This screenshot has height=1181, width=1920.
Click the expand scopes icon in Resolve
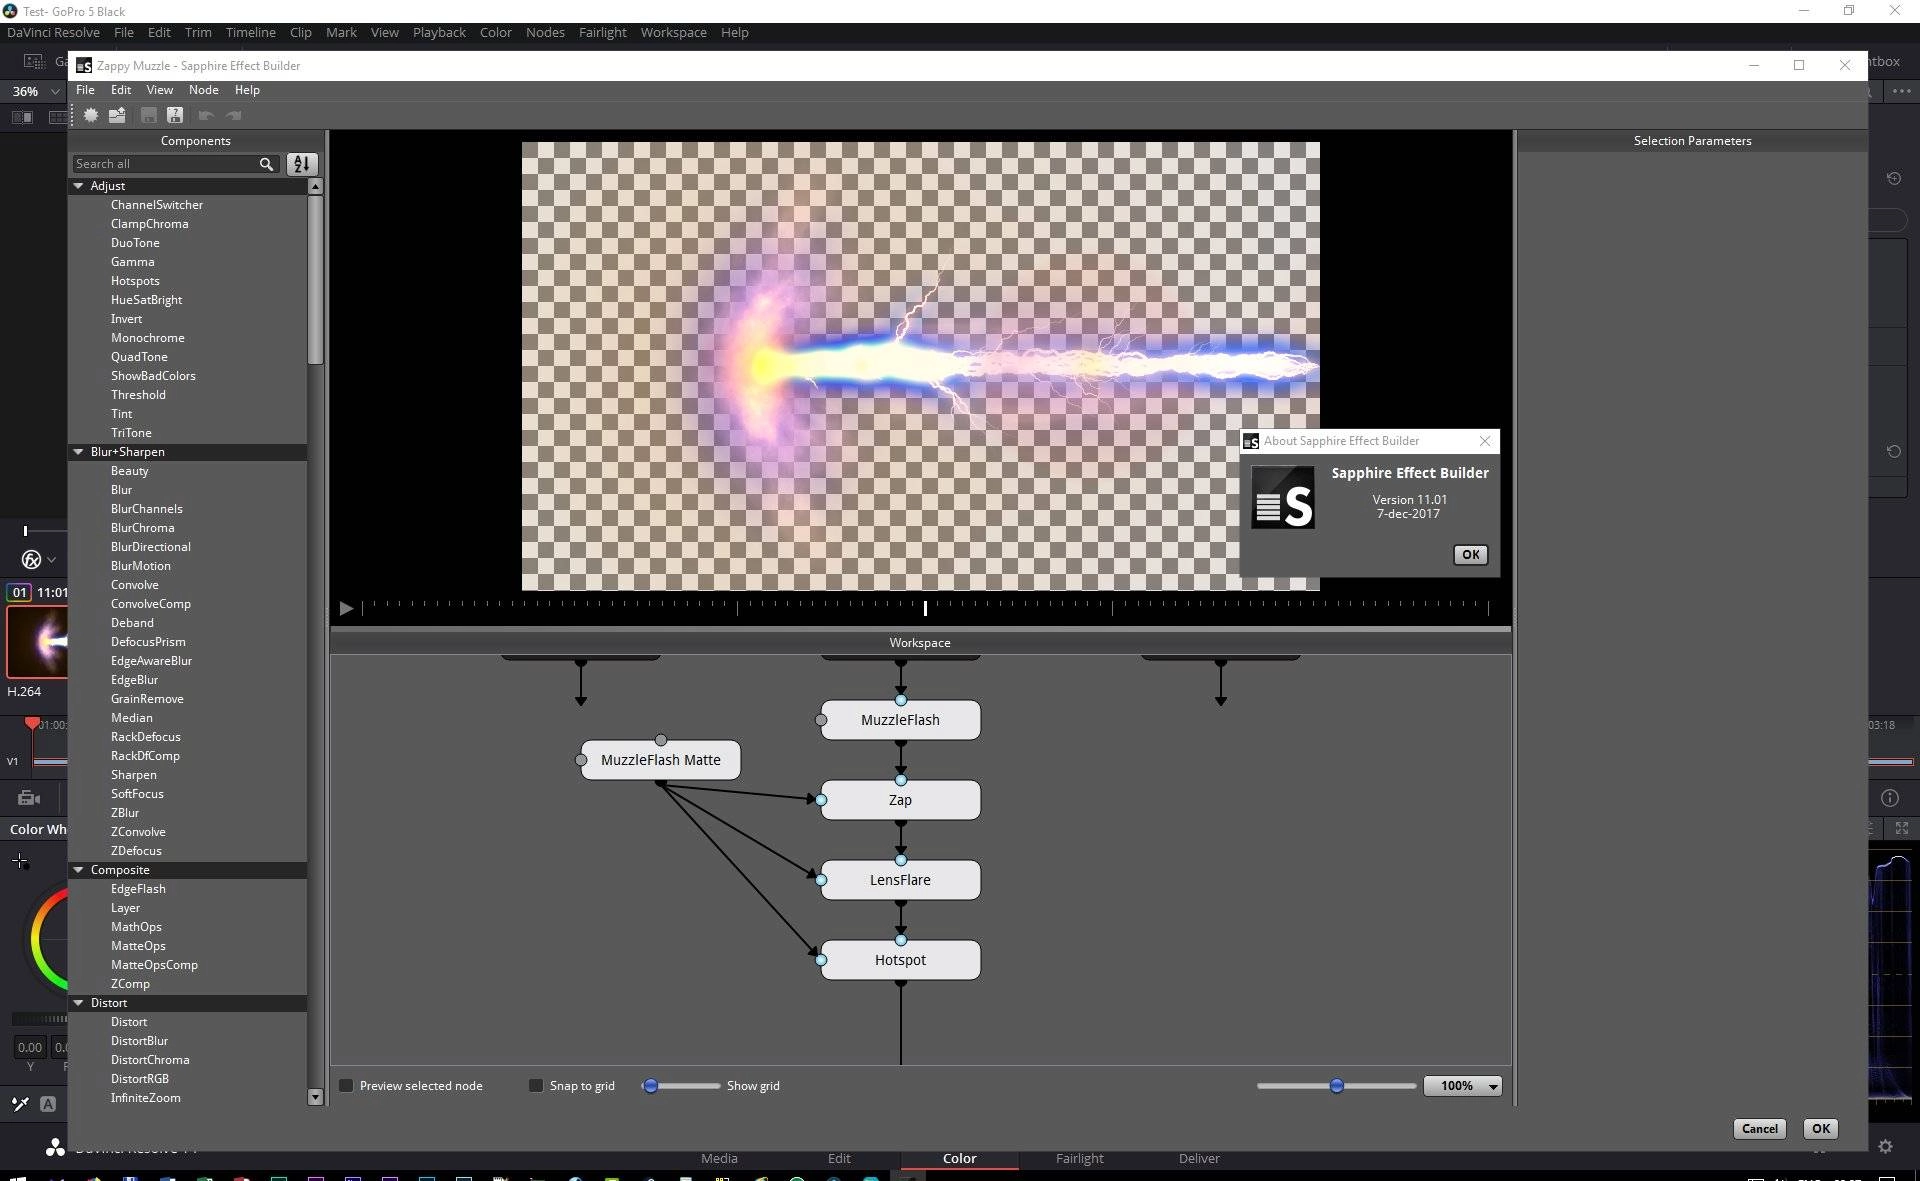pos(1902,828)
